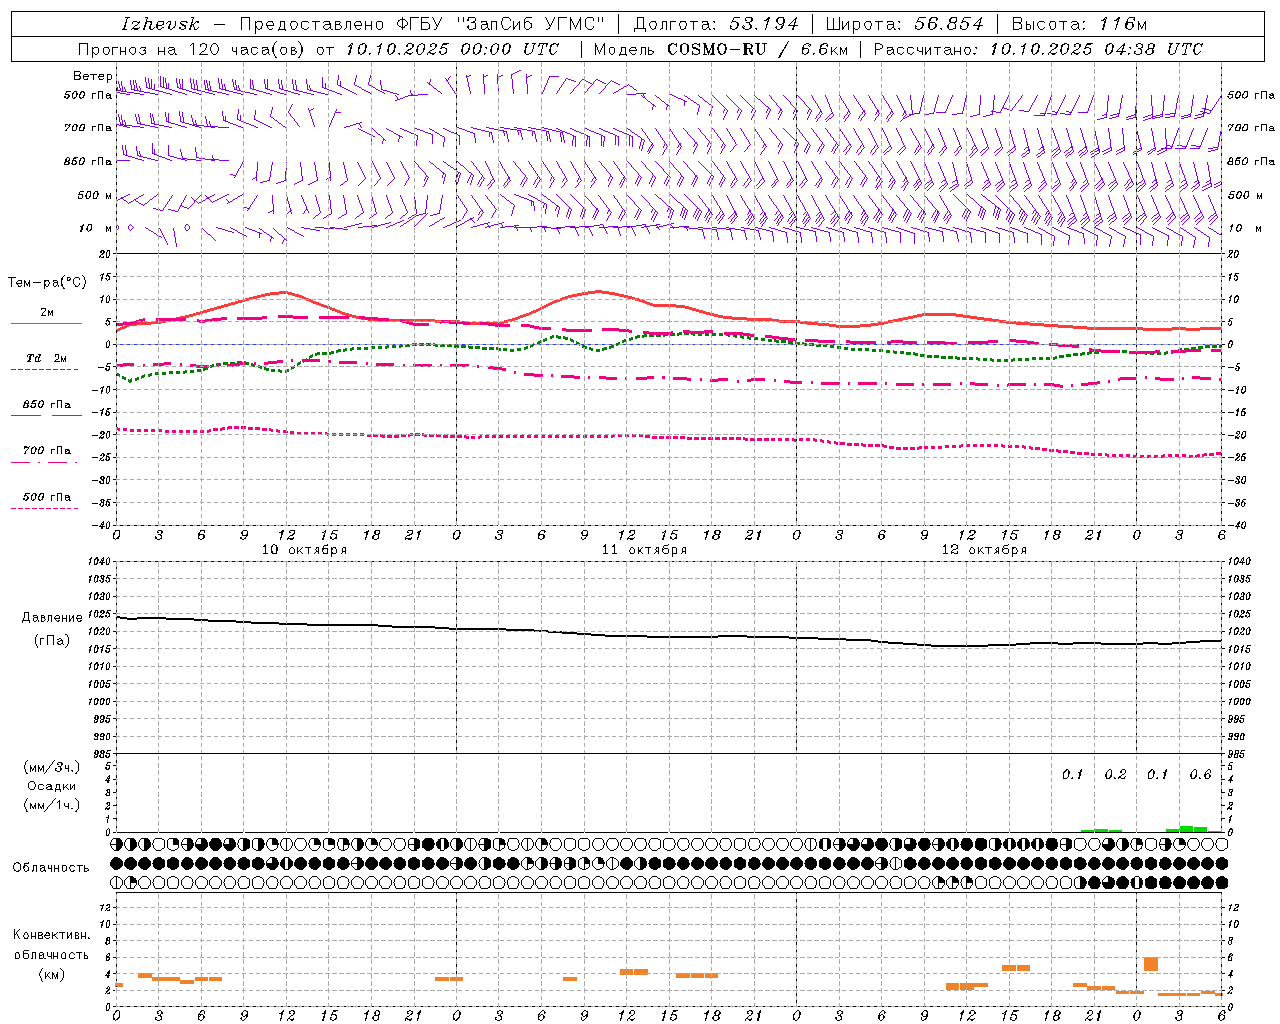Click the Осадки precipitation label

pos(52,786)
